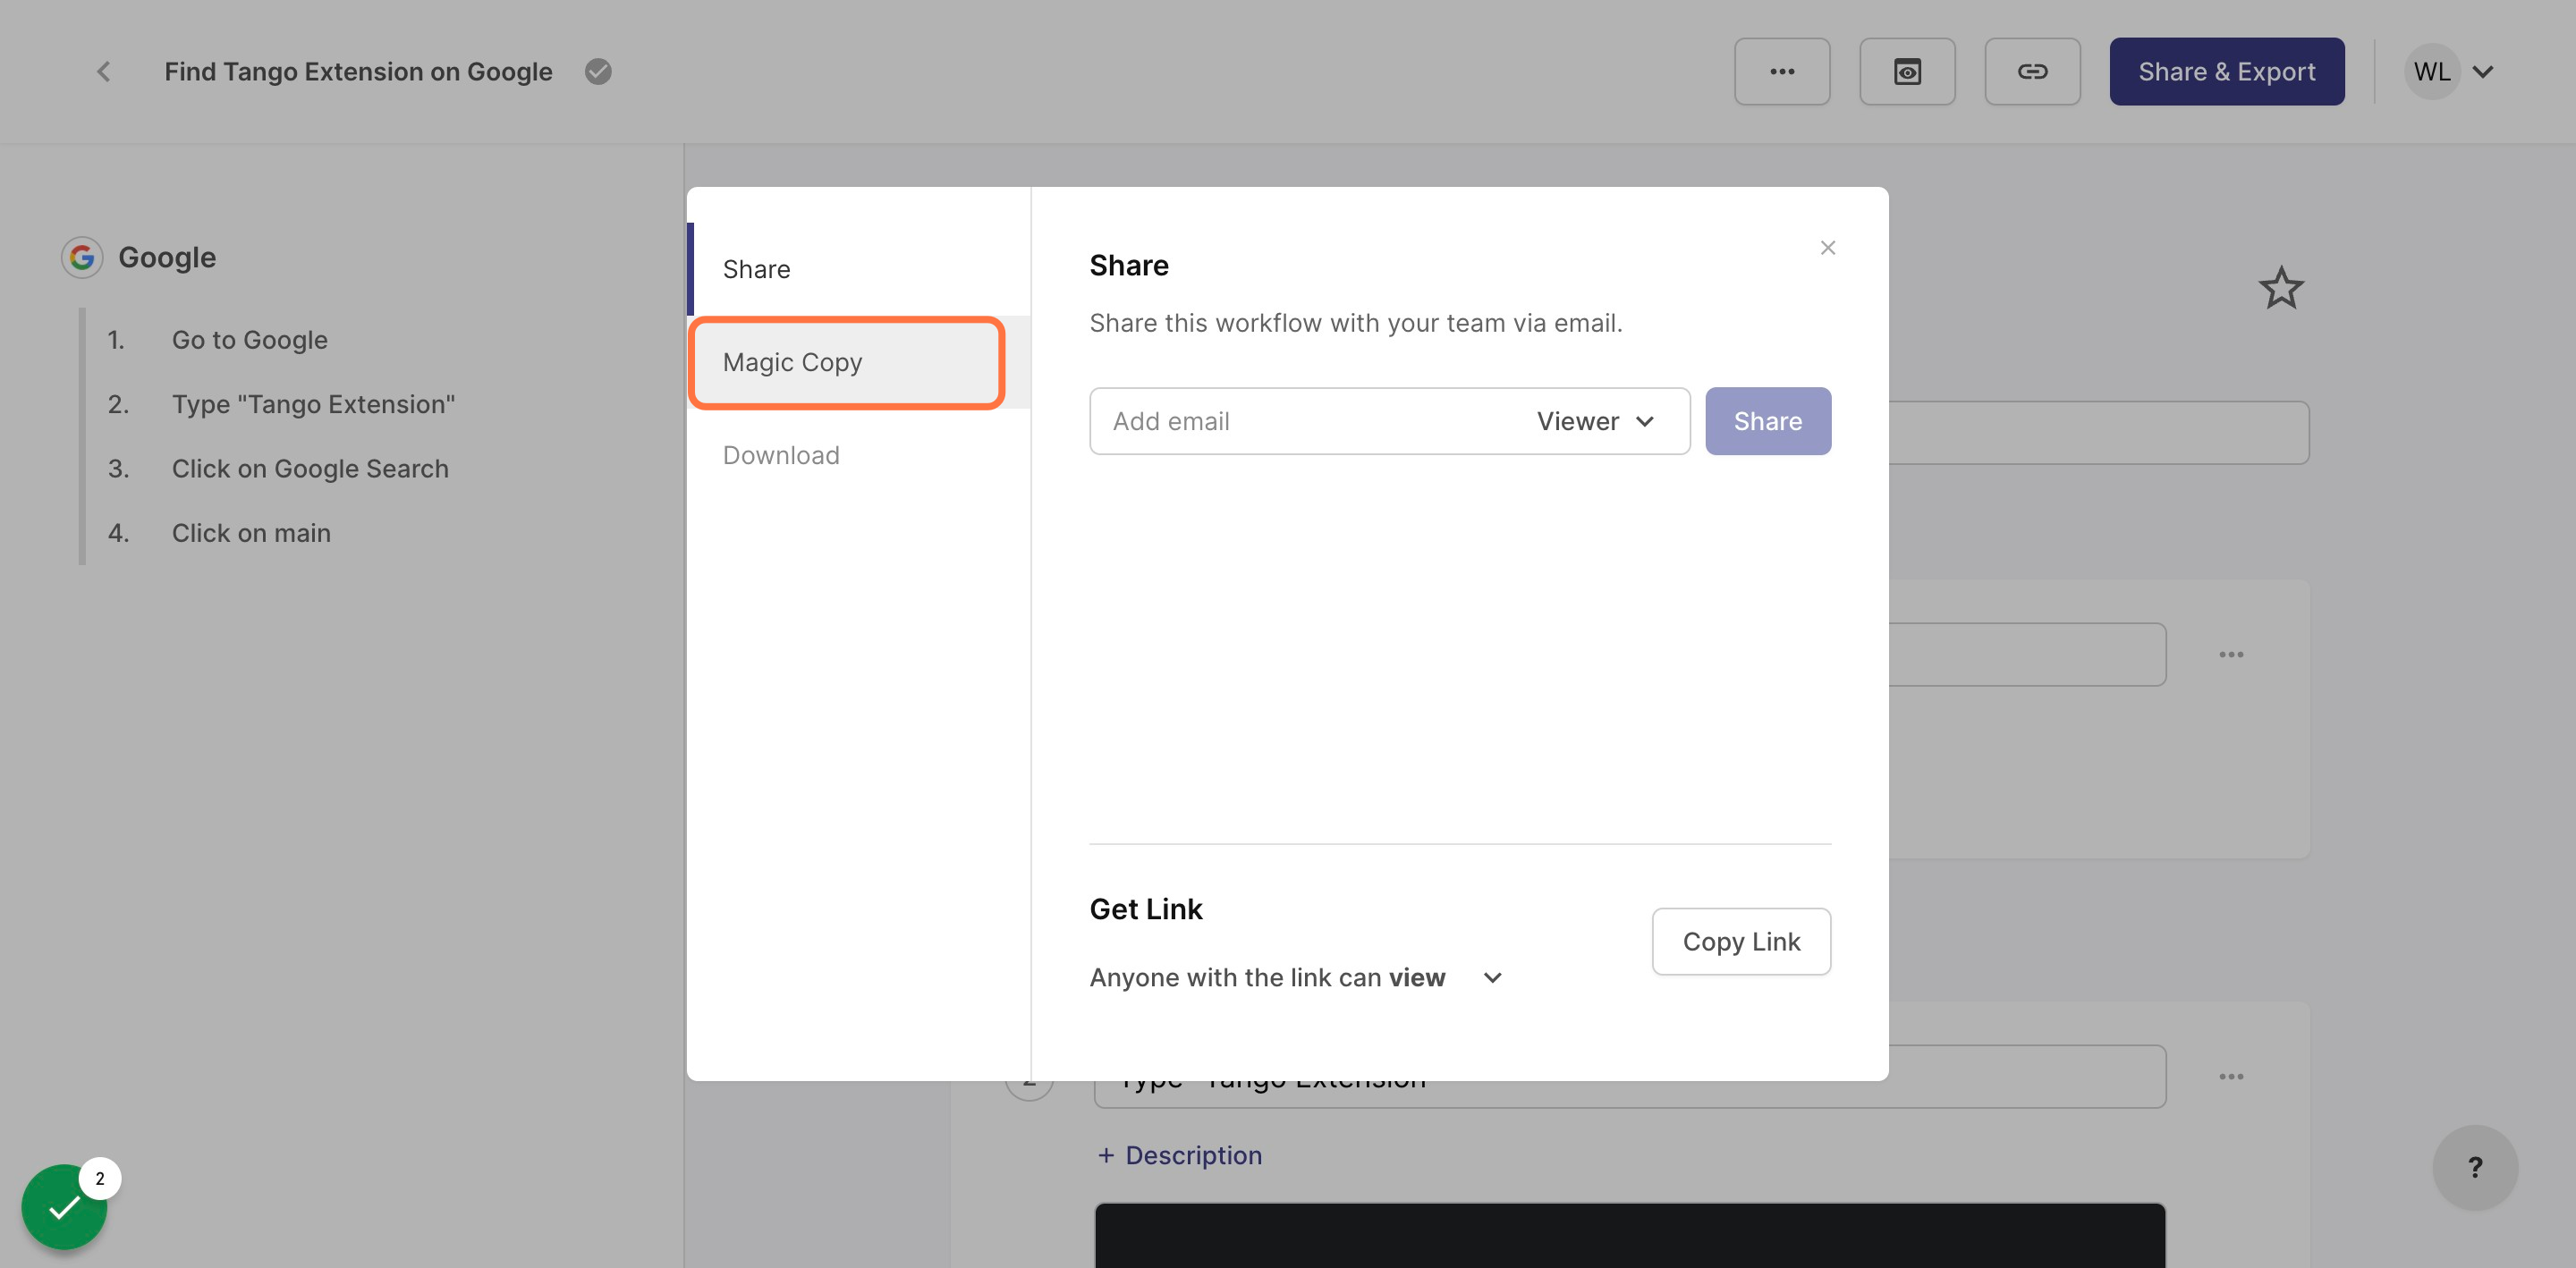Click the 'Google' section heading in sidebar
This screenshot has height=1268, width=2576.
[167, 257]
